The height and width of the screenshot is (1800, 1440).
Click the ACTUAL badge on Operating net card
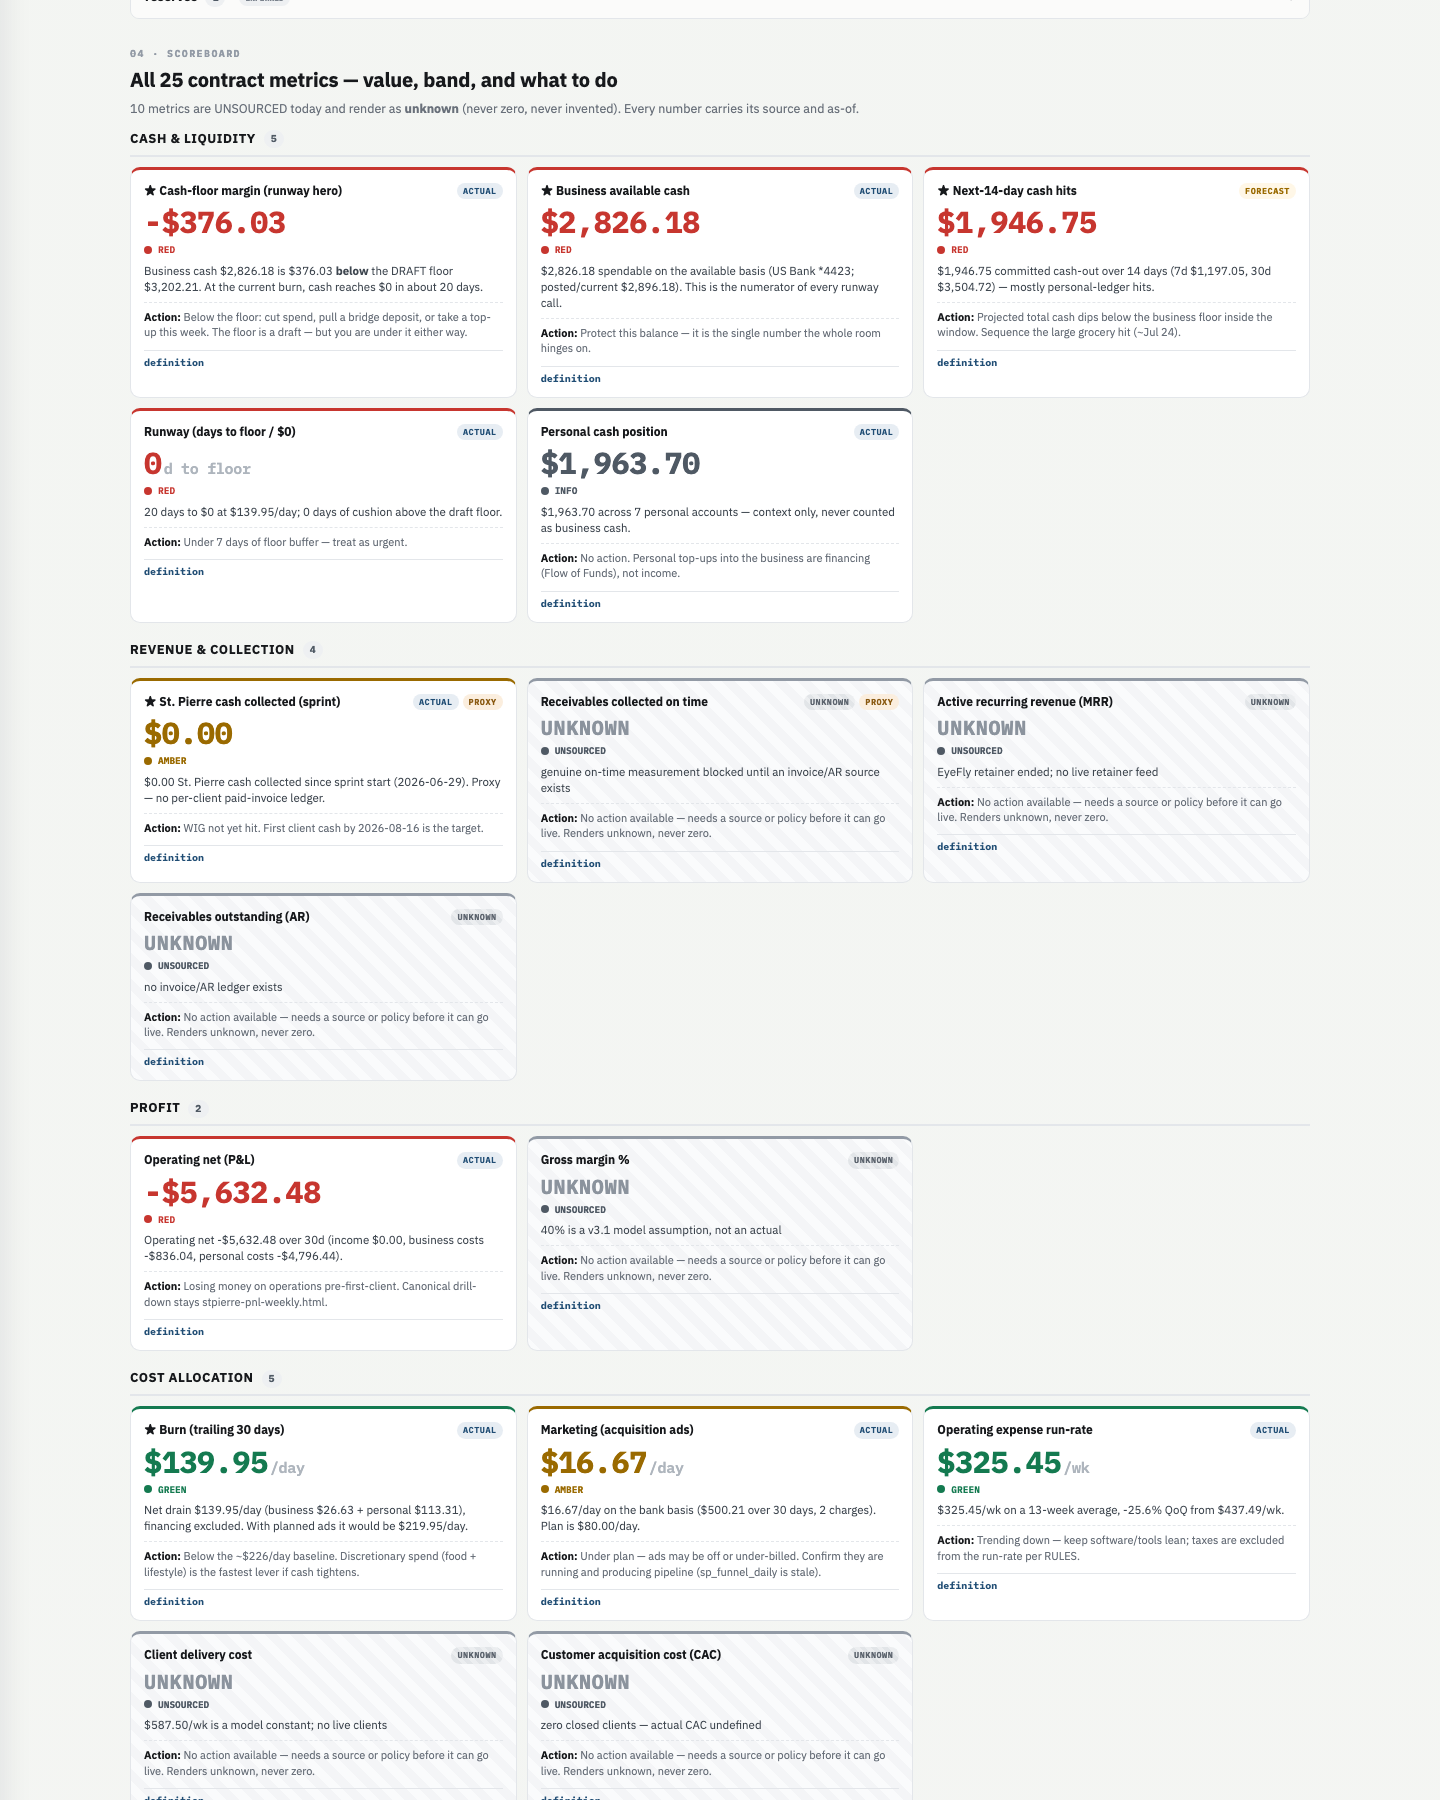point(479,1161)
